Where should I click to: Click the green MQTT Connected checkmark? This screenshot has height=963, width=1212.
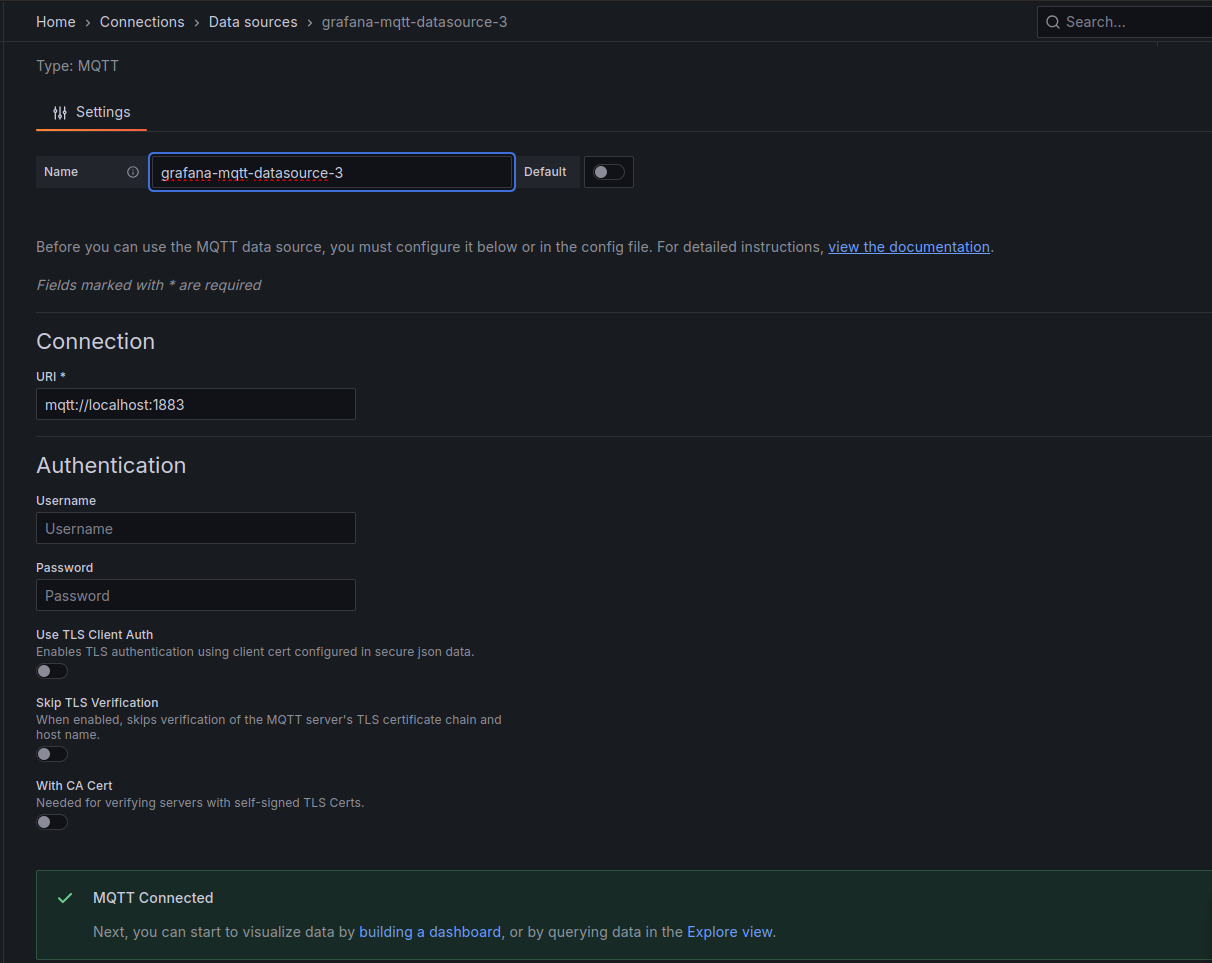pyautogui.click(x=65, y=898)
